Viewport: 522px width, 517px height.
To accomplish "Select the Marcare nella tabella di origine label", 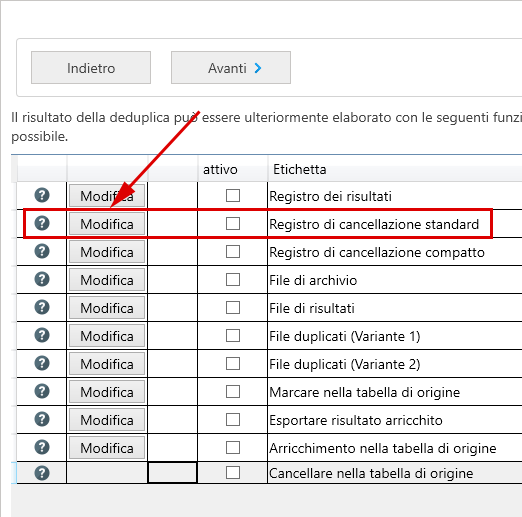I will (365, 392).
